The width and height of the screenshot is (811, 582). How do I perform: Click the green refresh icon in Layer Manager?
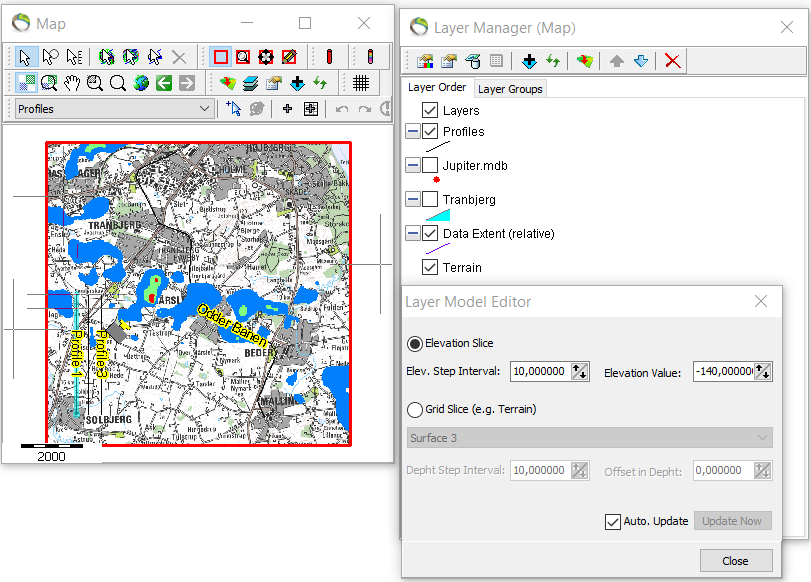click(552, 61)
